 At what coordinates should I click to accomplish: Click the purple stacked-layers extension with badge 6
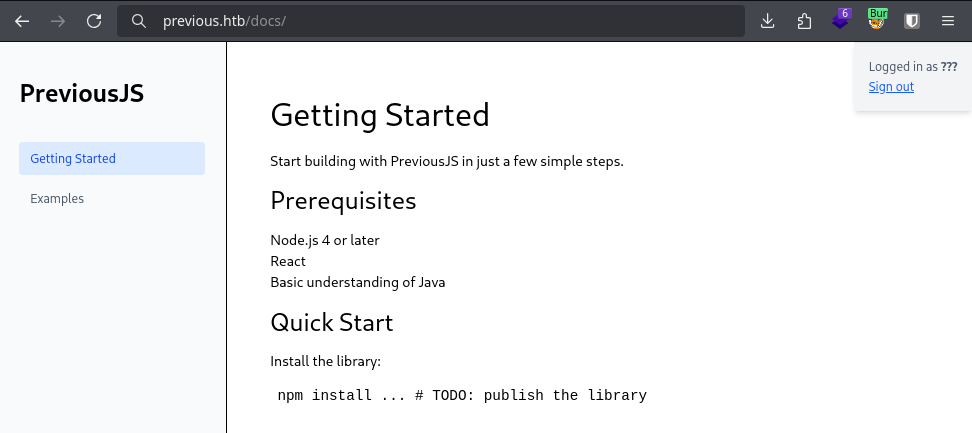click(x=841, y=20)
